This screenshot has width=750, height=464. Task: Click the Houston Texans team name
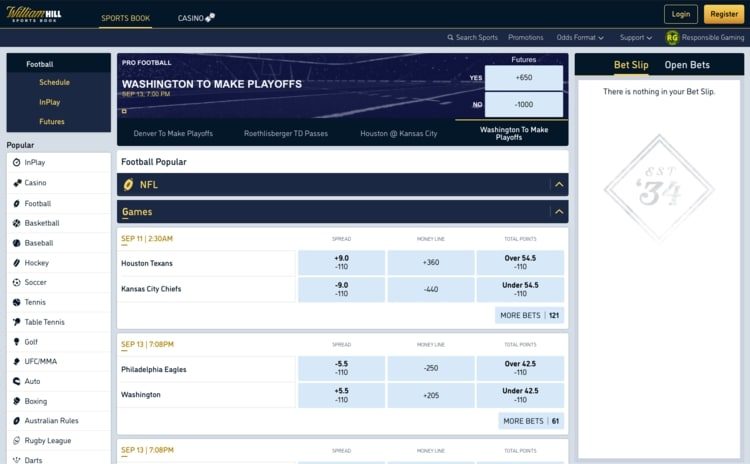147,264
